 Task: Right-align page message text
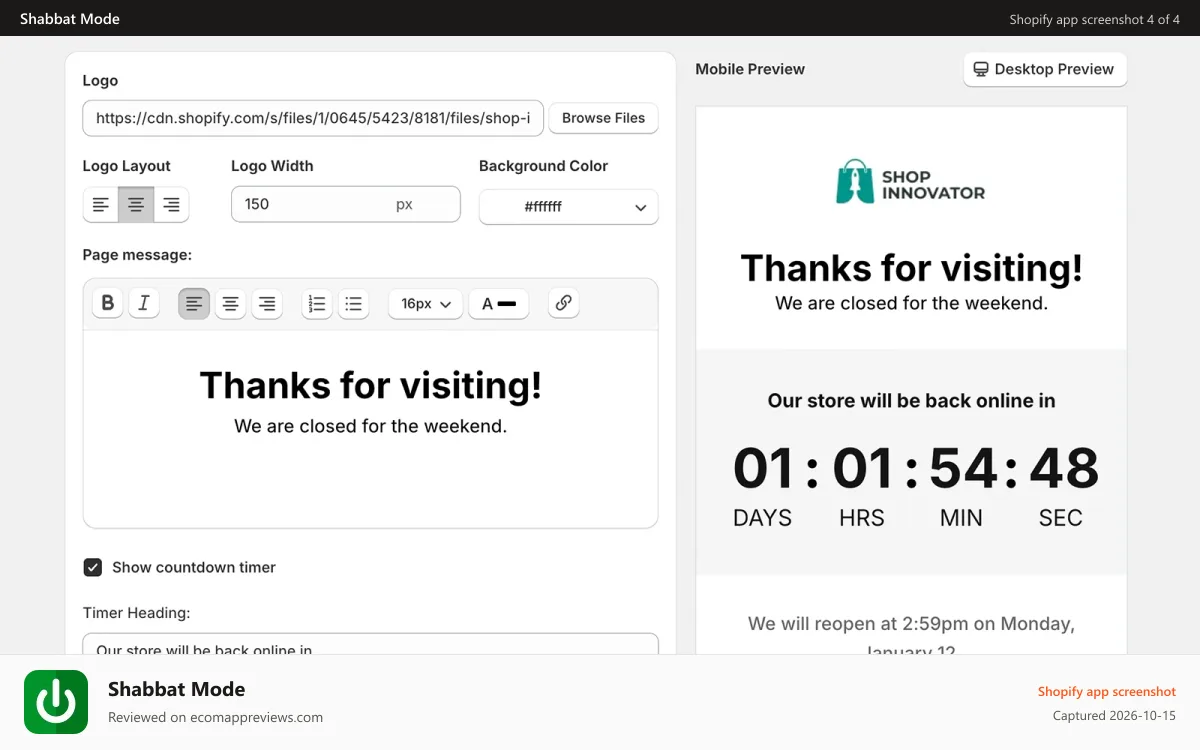[266, 303]
